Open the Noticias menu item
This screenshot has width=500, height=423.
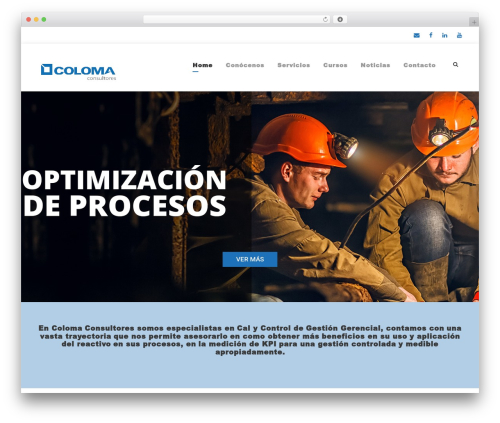pyautogui.click(x=375, y=65)
